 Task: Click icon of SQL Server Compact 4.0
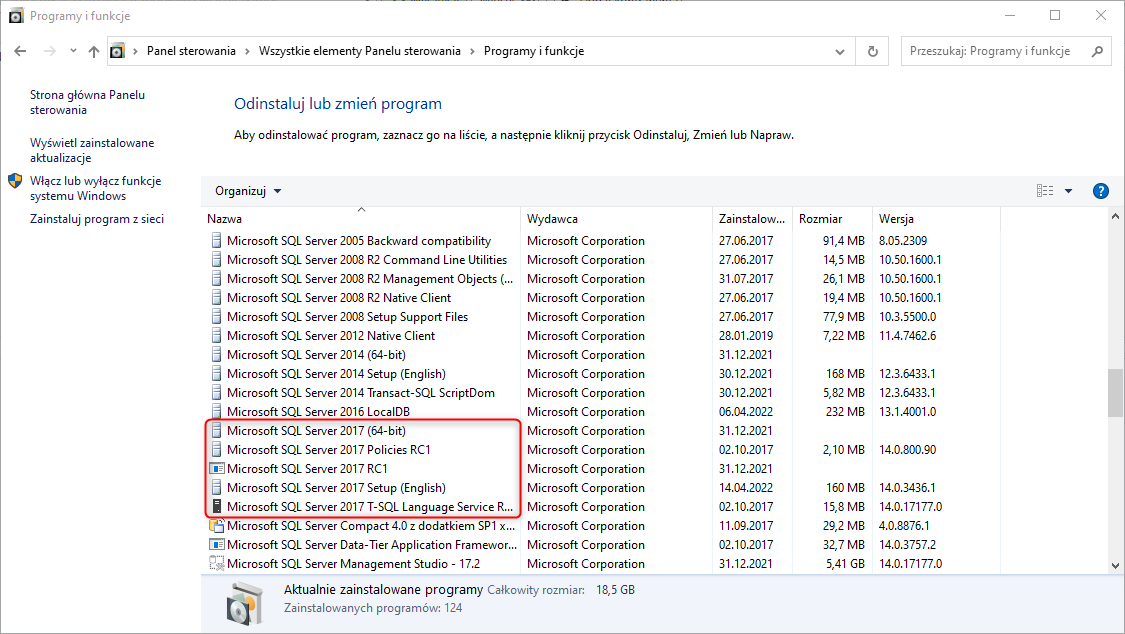click(217, 526)
